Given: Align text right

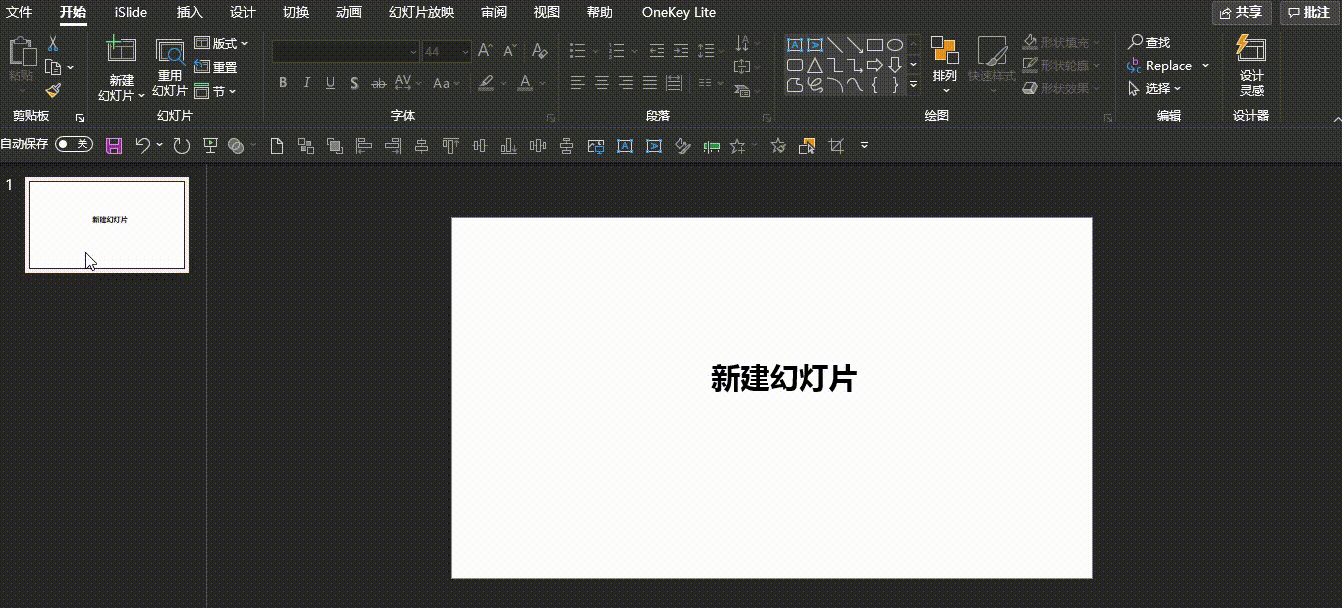Looking at the screenshot, I should 626,83.
